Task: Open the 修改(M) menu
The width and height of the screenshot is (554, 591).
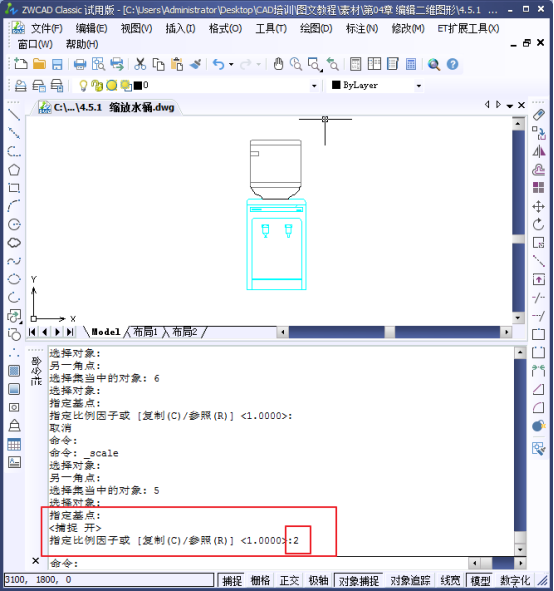Action: (x=408, y=28)
